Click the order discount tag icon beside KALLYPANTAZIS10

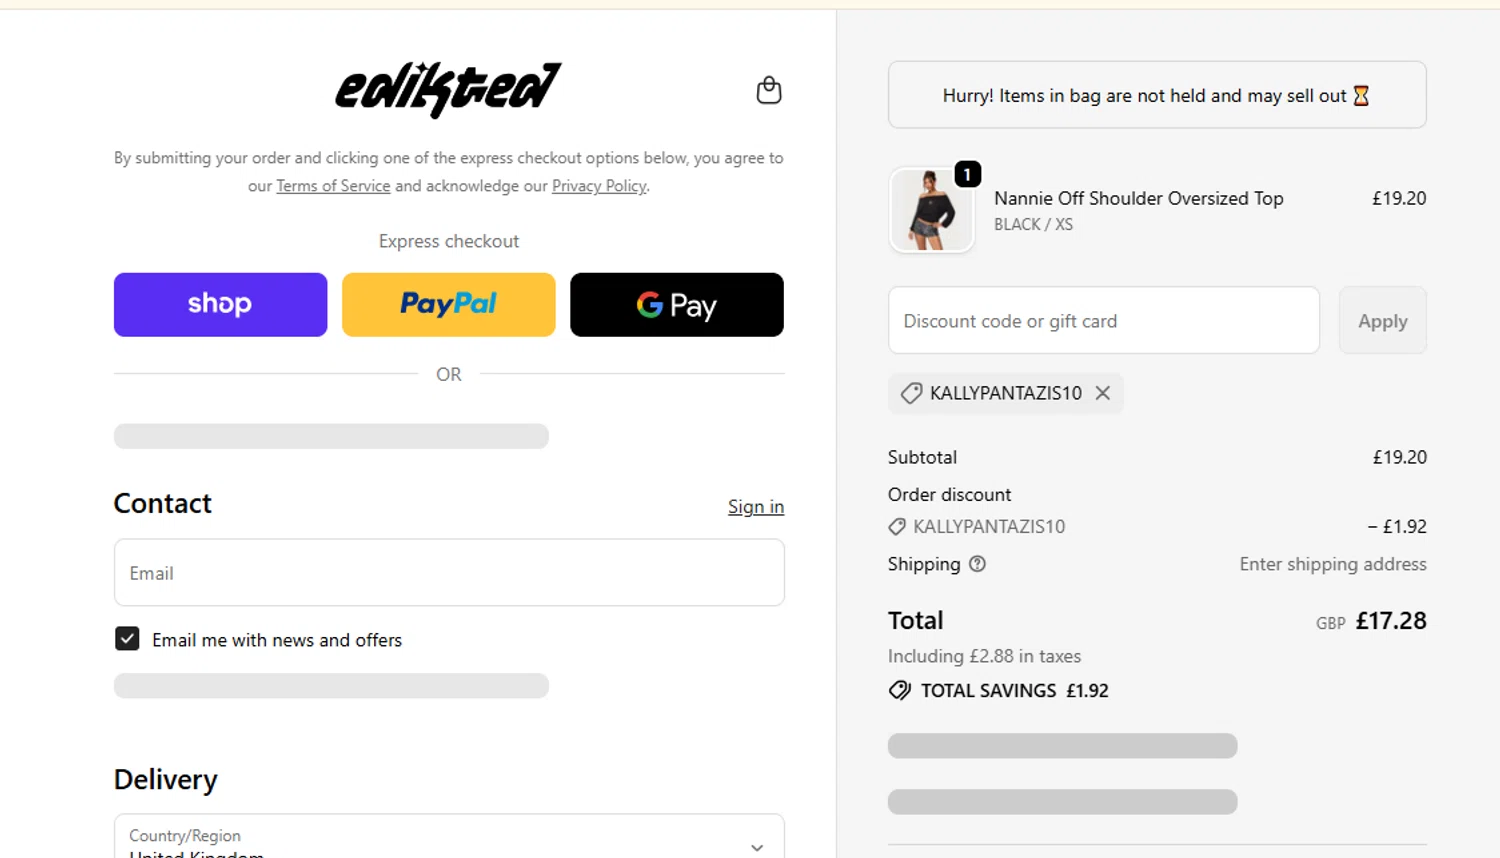897,527
